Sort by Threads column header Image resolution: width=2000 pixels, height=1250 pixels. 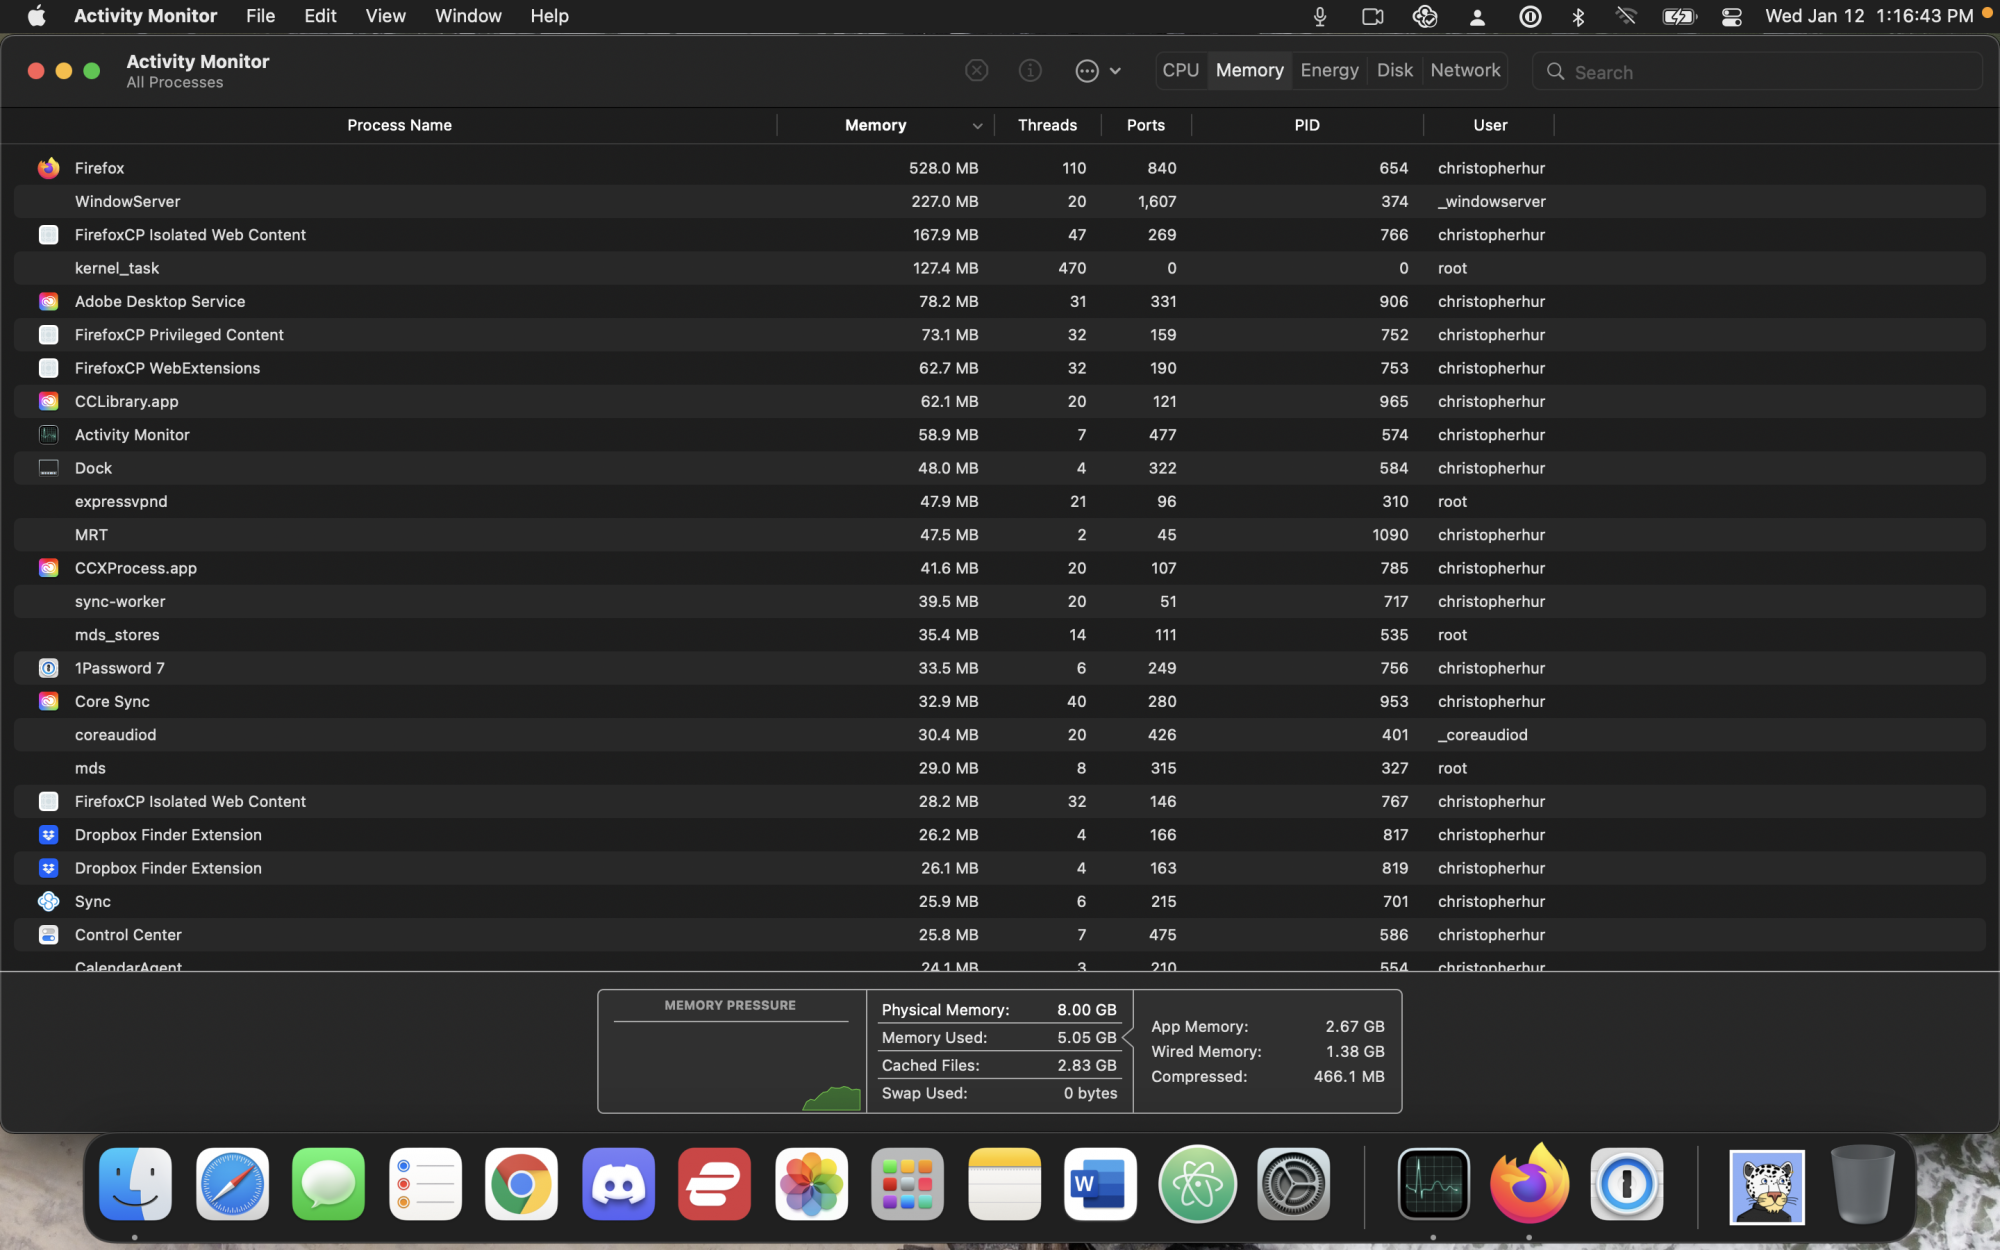[x=1046, y=125]
